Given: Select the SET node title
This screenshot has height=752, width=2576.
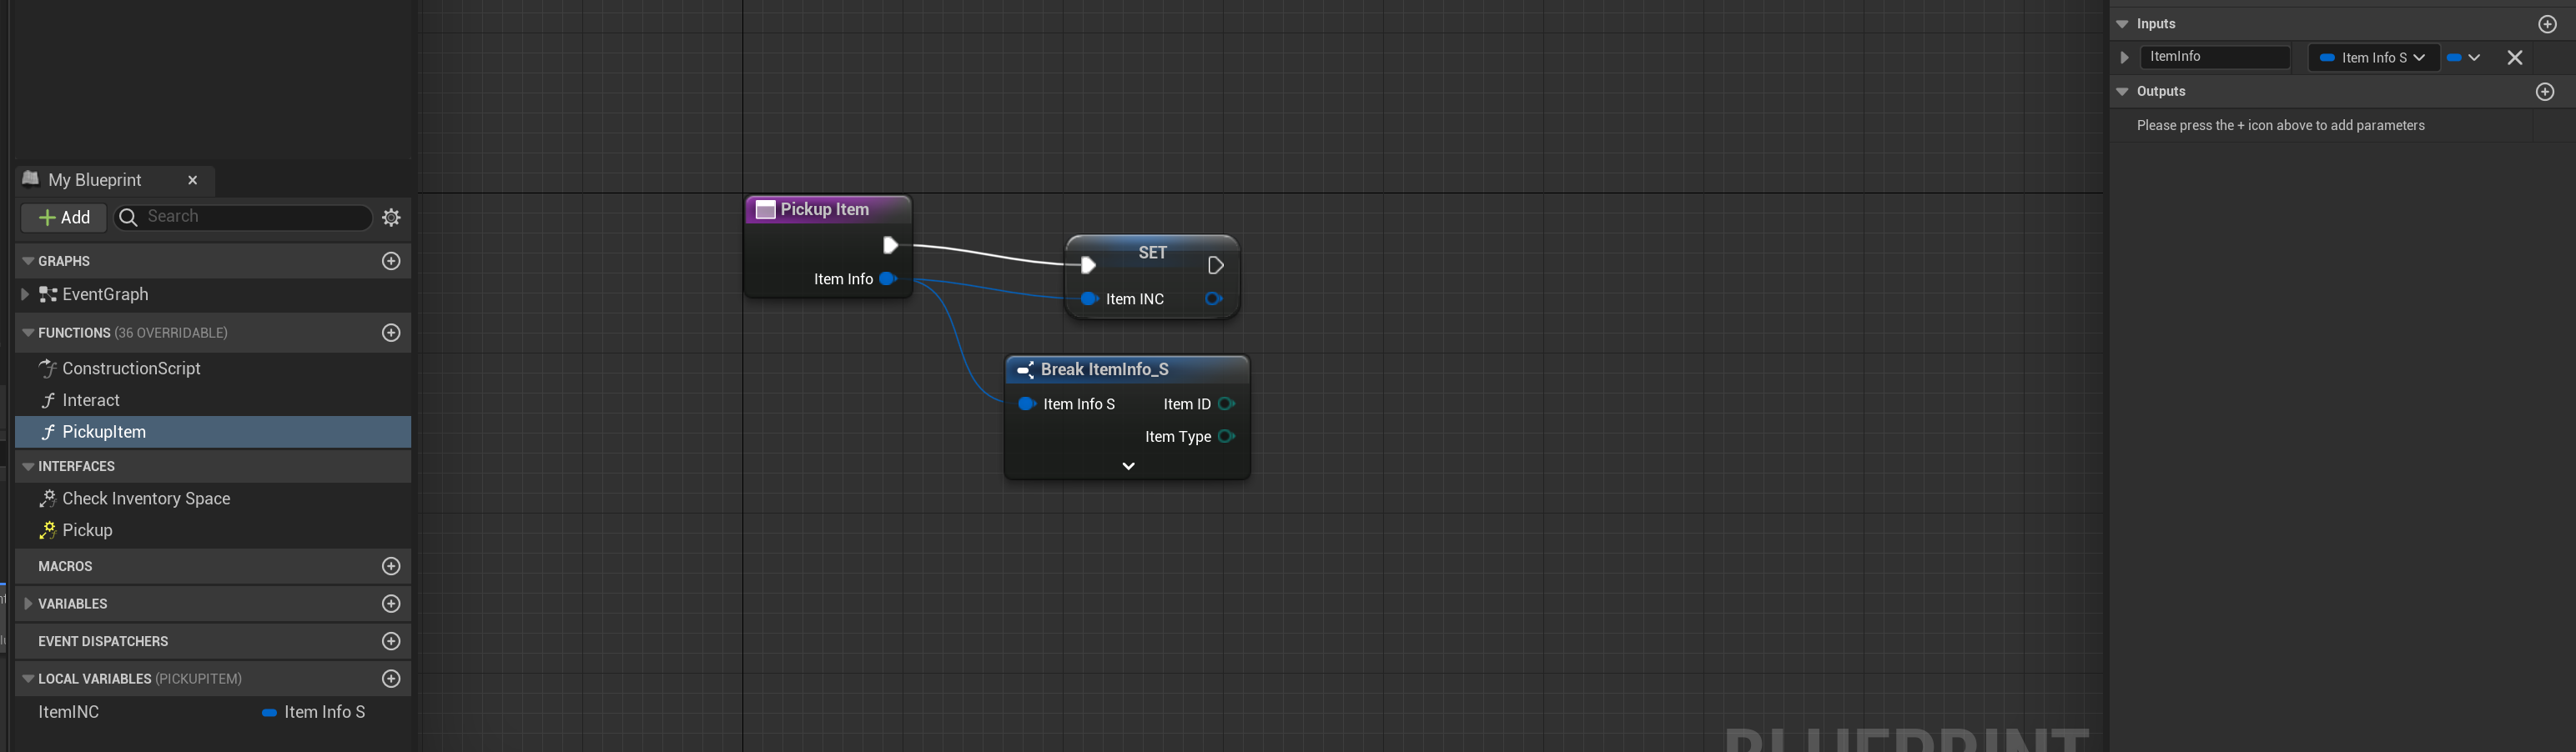Looking at the screenshot, I should point(1152,253).
